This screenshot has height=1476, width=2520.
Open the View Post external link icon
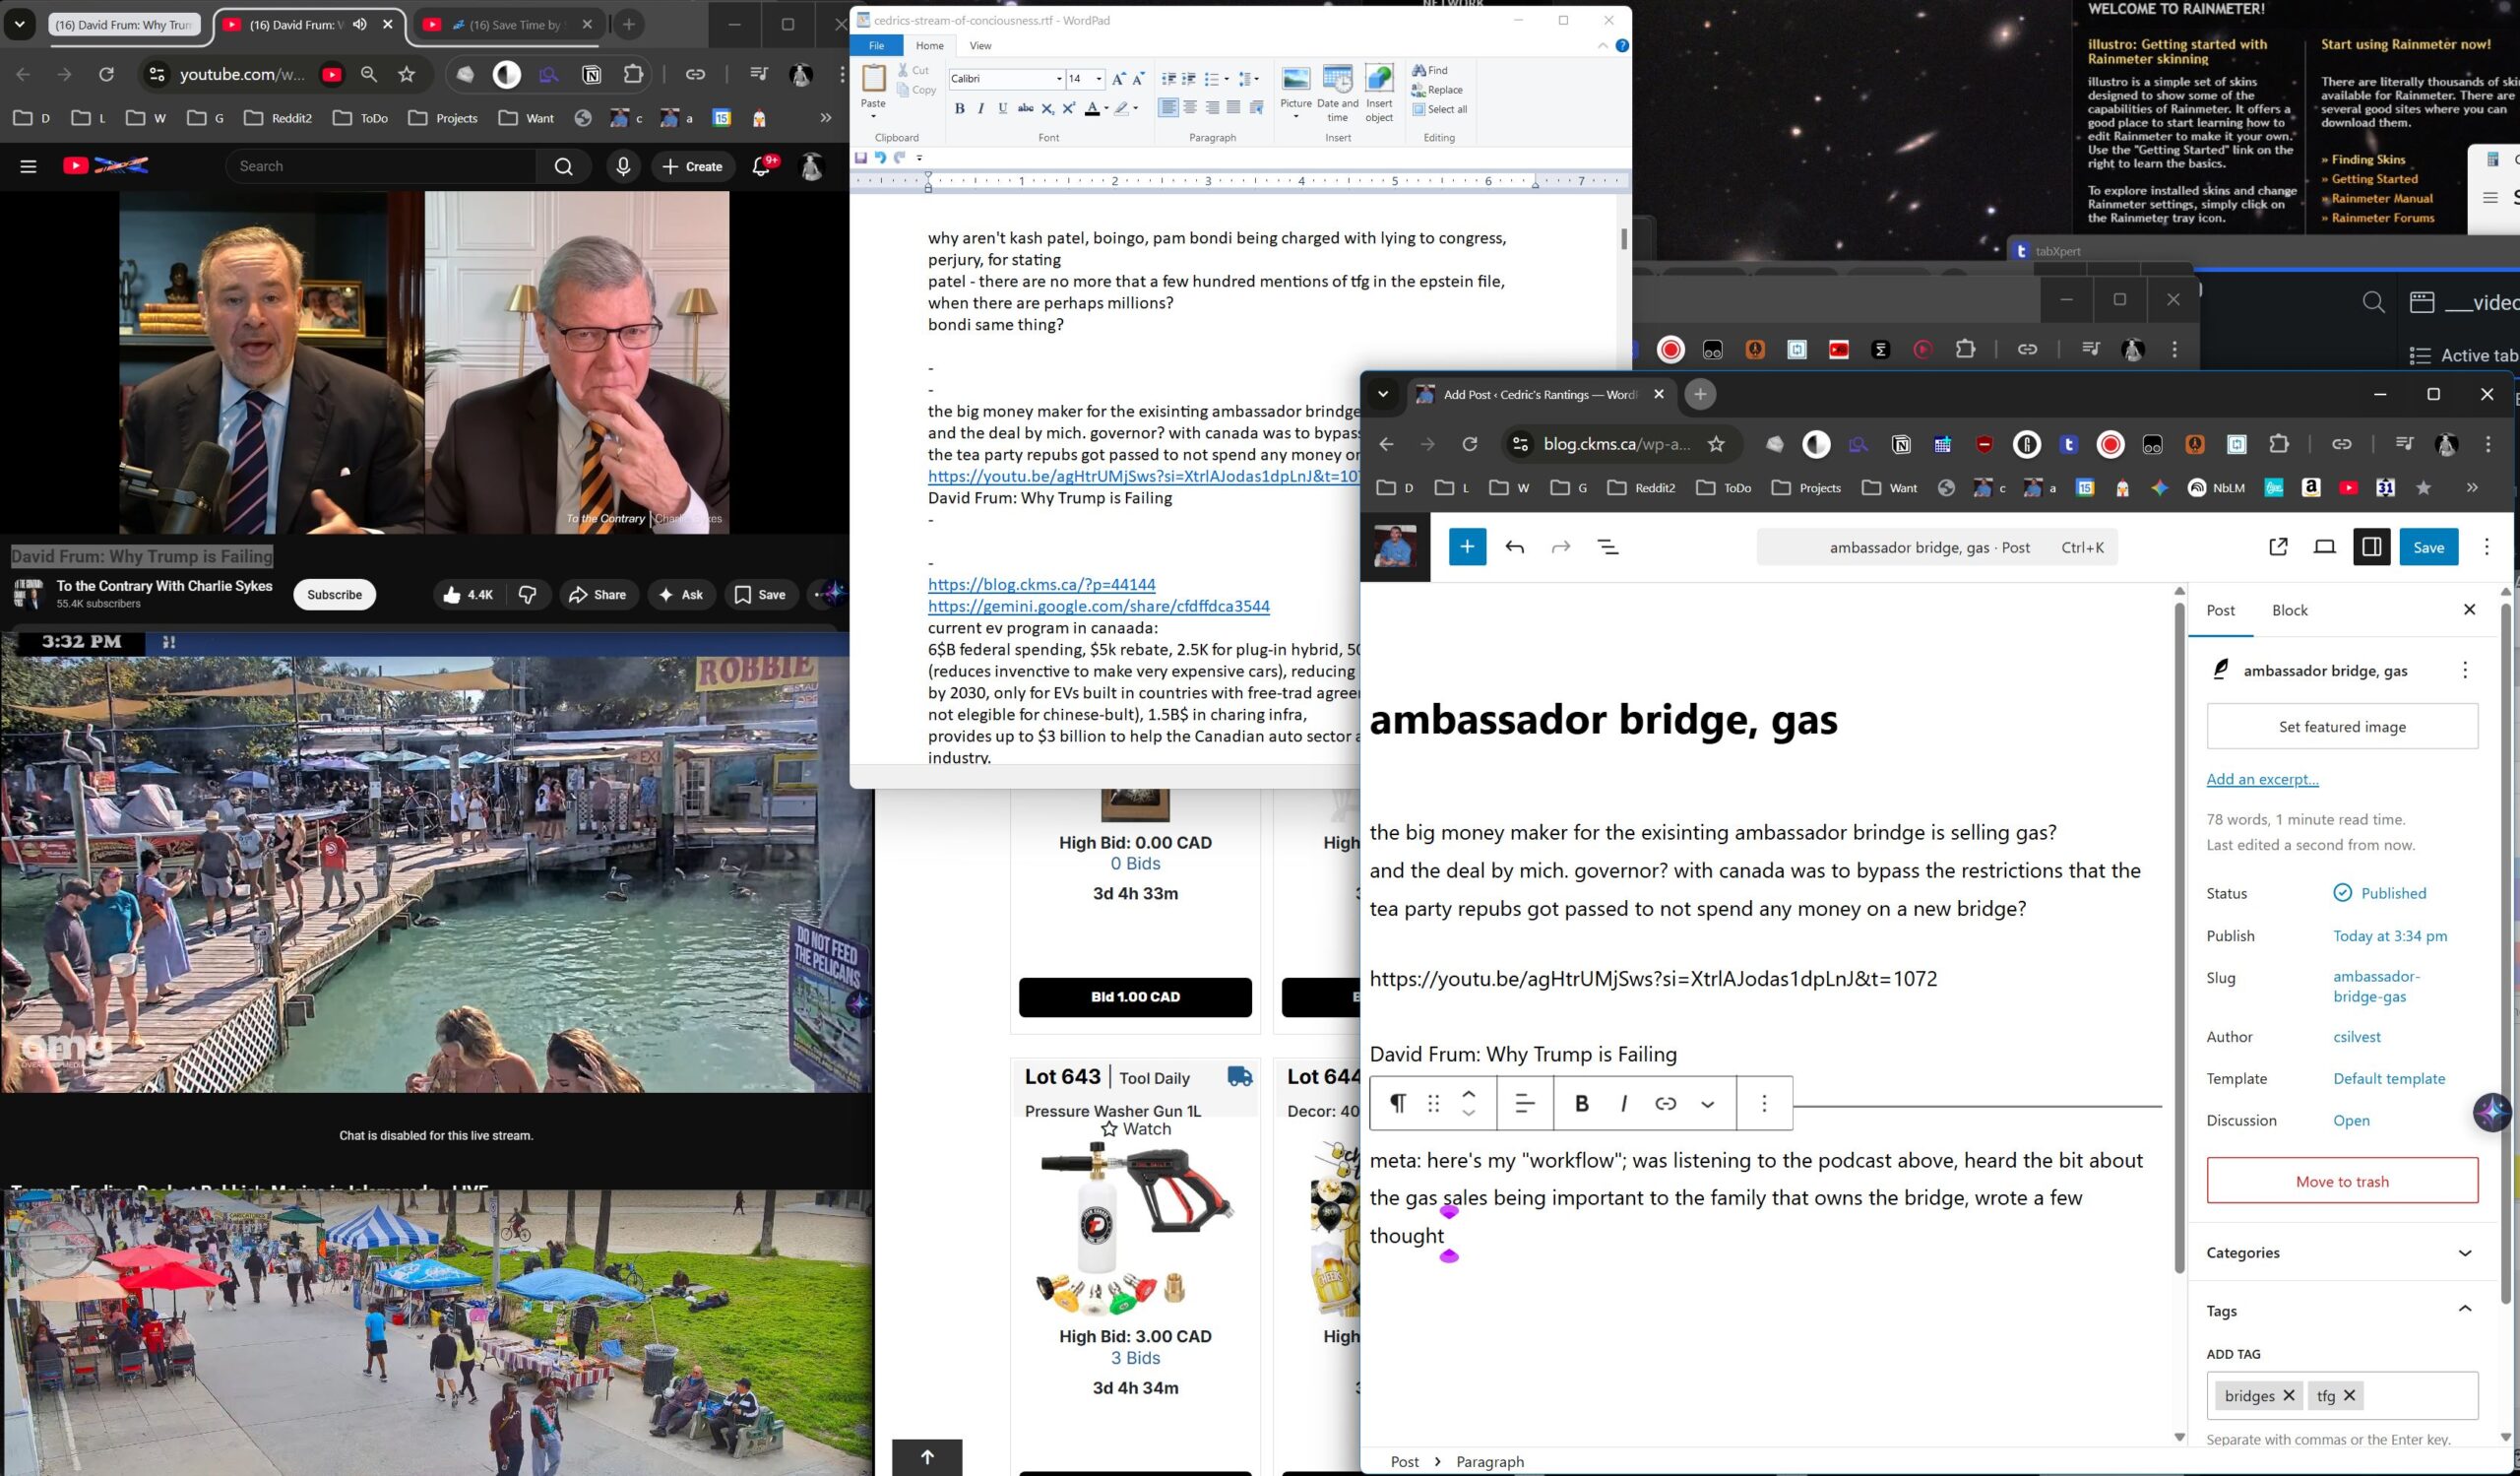click(2278, 547)
